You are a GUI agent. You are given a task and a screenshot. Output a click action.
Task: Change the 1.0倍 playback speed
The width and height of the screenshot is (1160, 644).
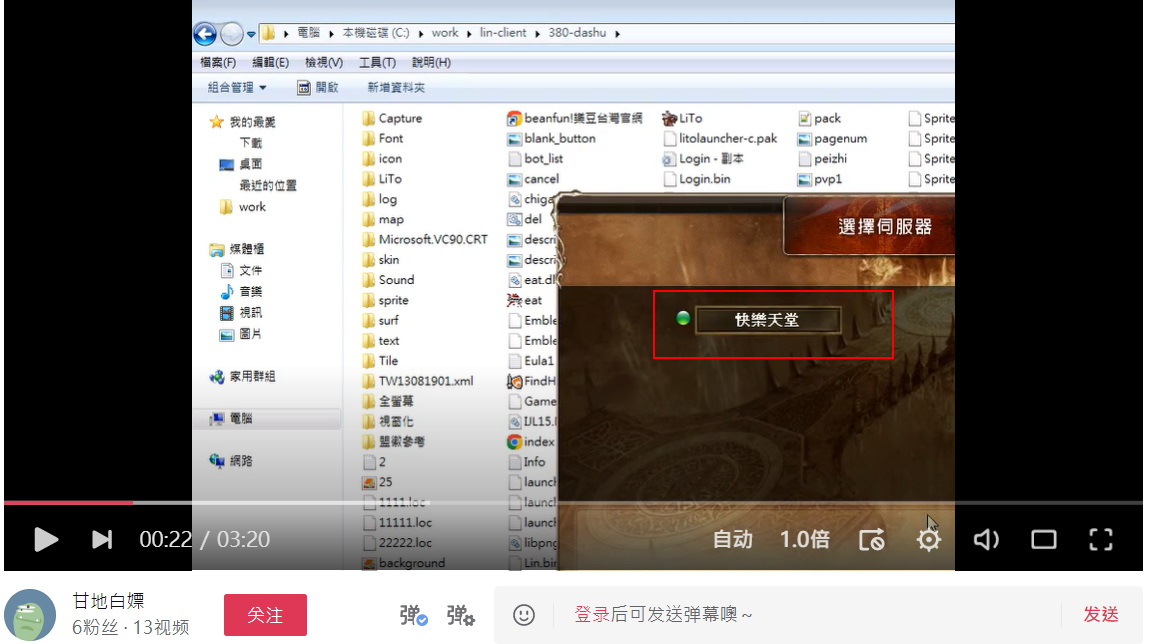coord(805,540)
